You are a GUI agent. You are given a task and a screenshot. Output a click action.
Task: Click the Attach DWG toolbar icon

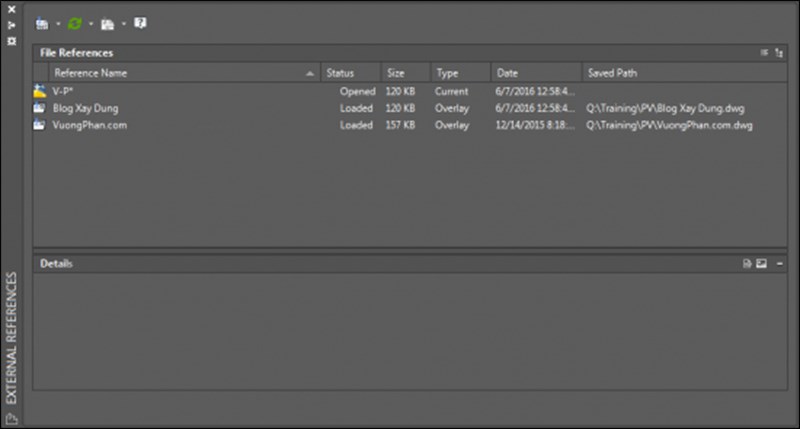pos(41,22)
